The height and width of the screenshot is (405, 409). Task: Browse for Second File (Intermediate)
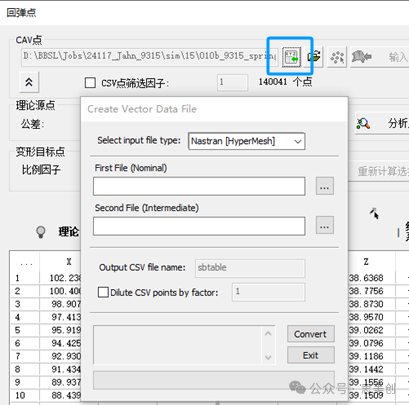(x=325, y=226)
